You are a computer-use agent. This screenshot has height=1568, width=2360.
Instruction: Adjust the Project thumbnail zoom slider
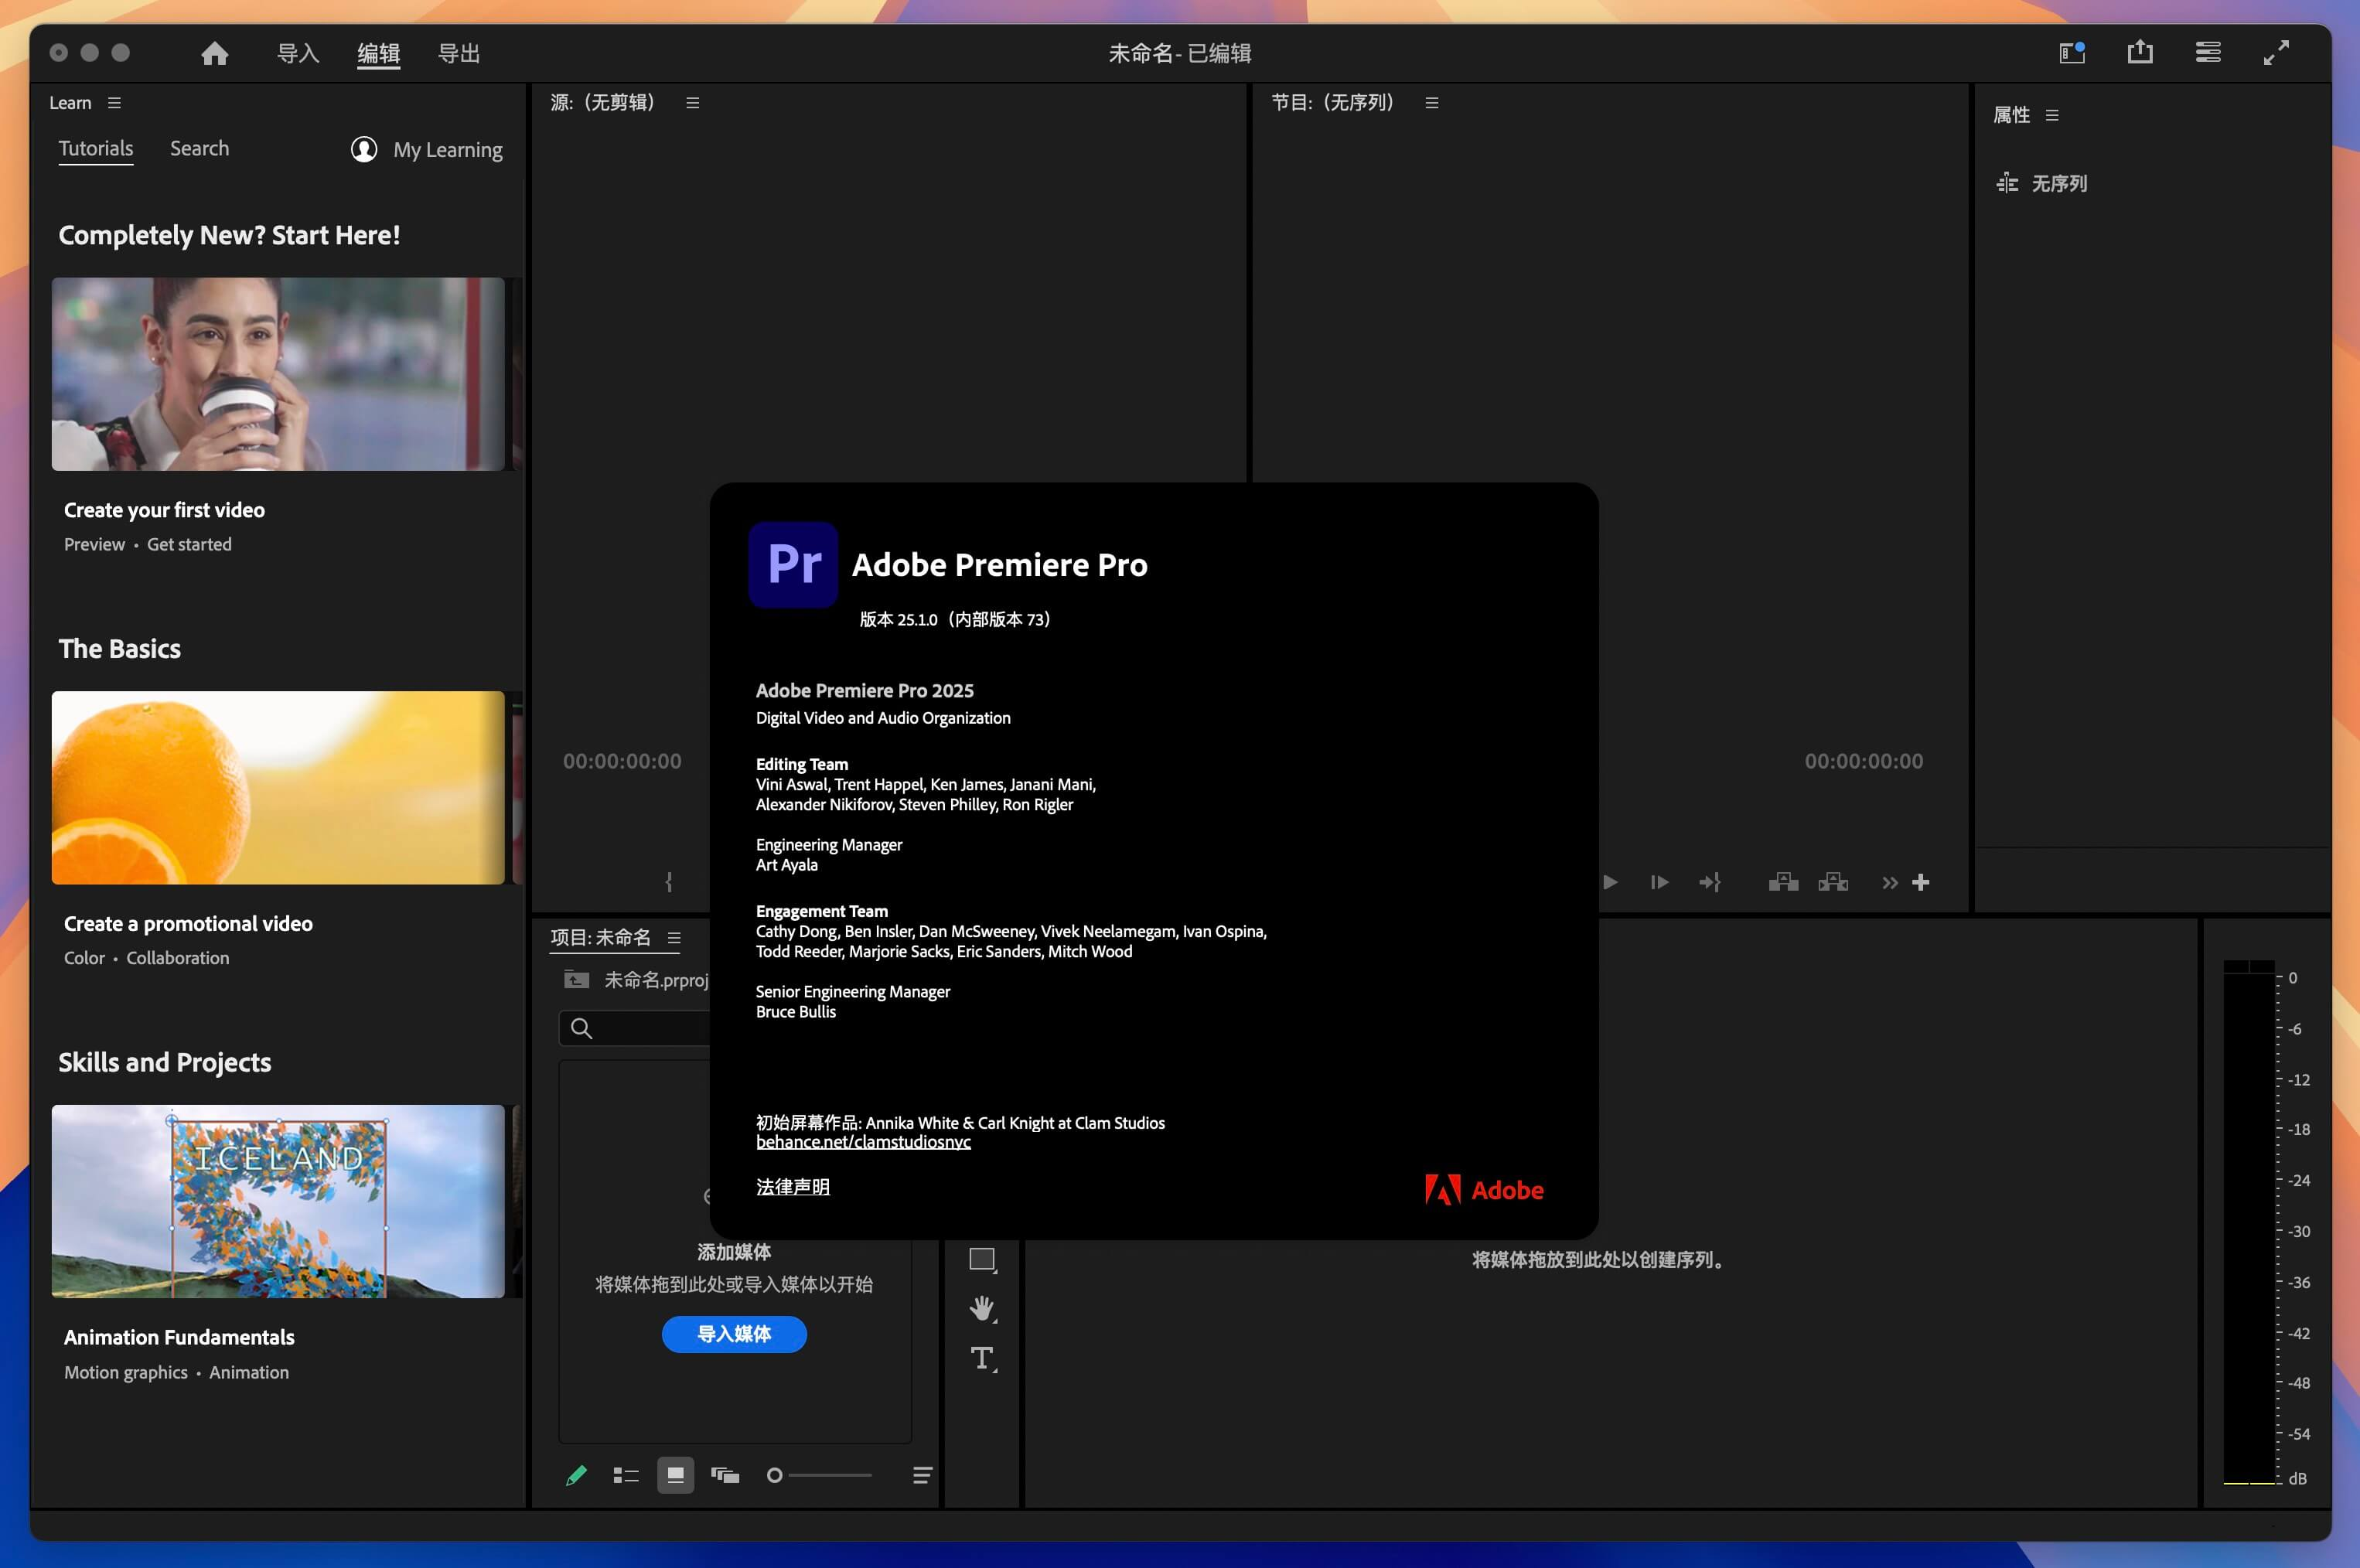pyautogui.click(x=775, y=1475)
